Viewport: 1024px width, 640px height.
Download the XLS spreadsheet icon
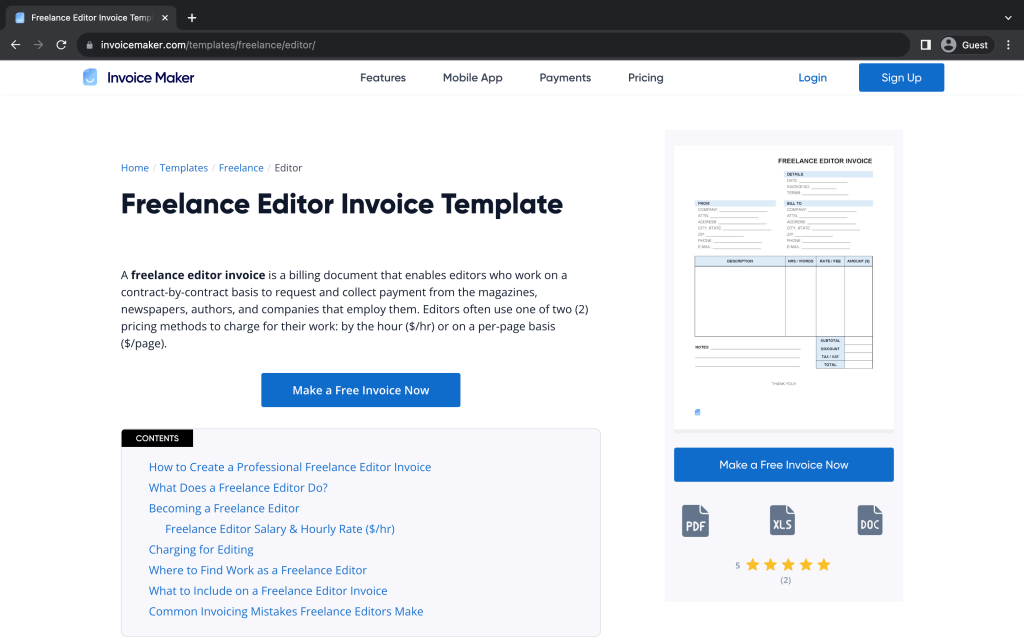[x=783, y=520]
